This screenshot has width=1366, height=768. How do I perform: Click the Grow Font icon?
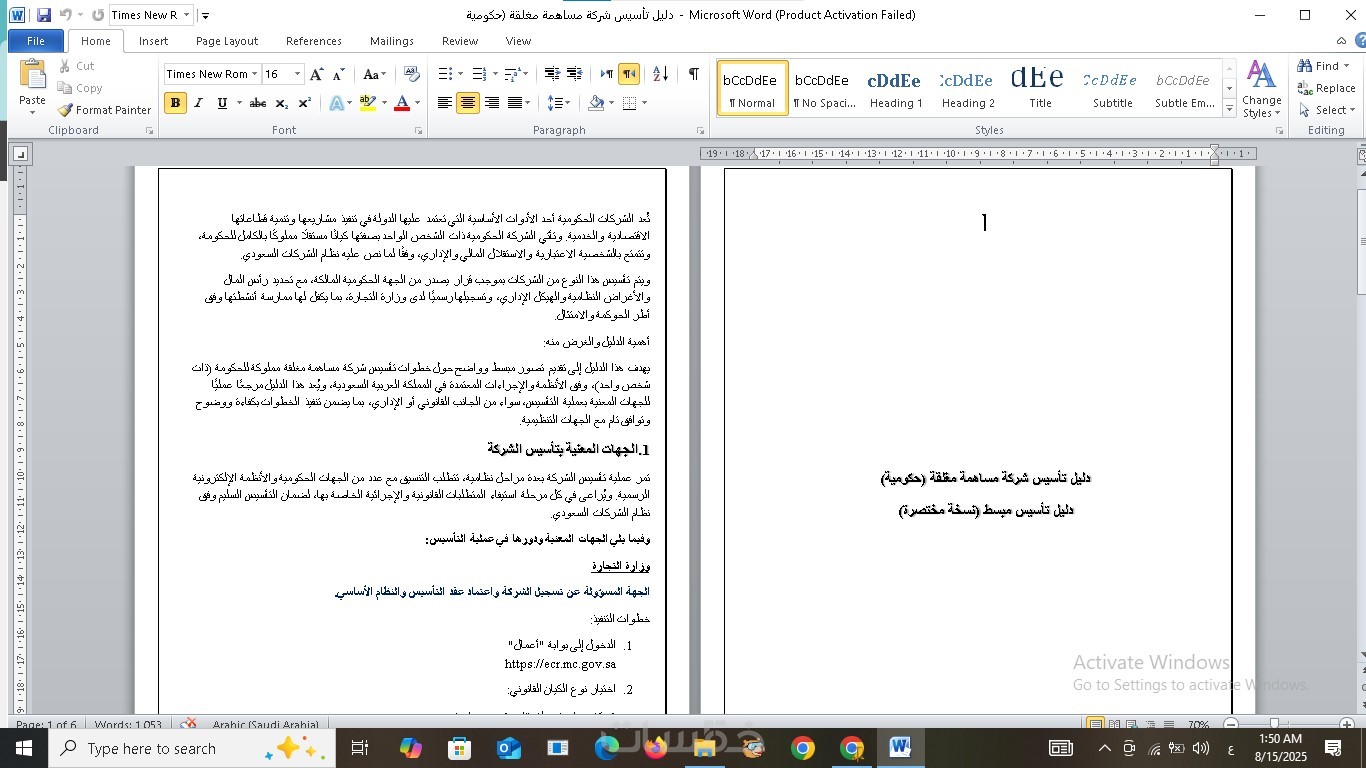316,74
